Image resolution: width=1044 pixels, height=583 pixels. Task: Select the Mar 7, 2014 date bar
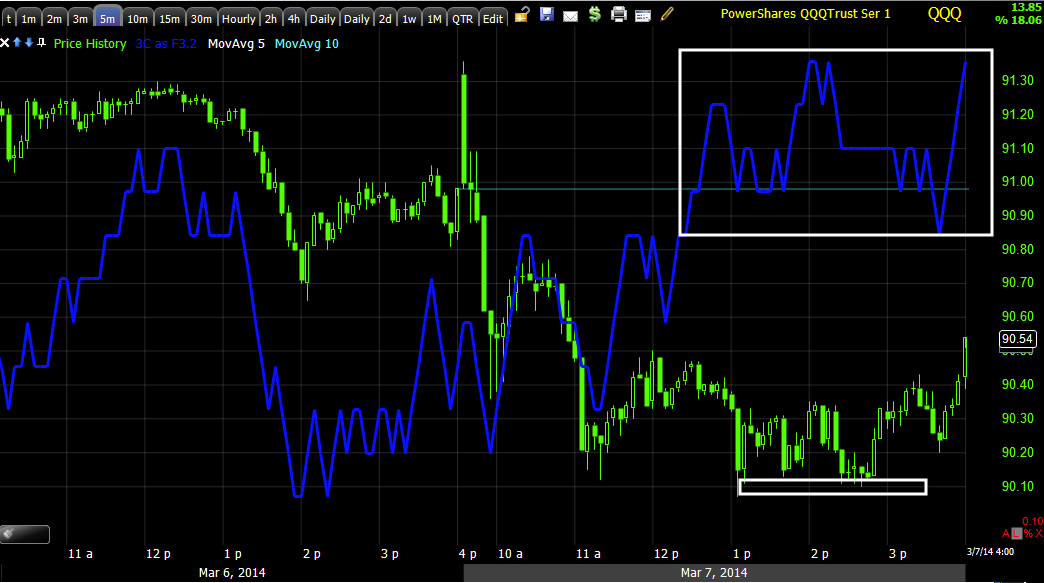tap(714, 572)
